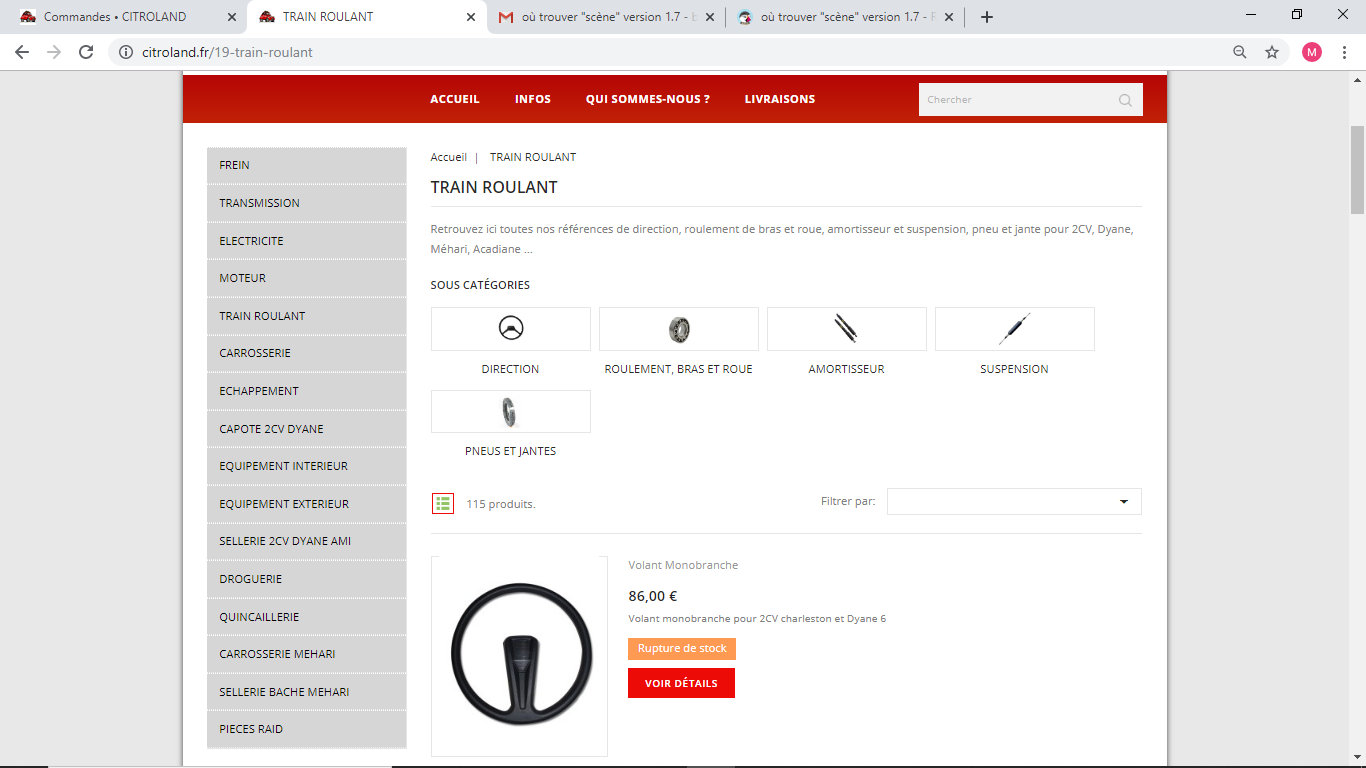Open the SUSPENSION subcategory label
The width and height of the screenshot is (1366, 768).
point(1014,369)
